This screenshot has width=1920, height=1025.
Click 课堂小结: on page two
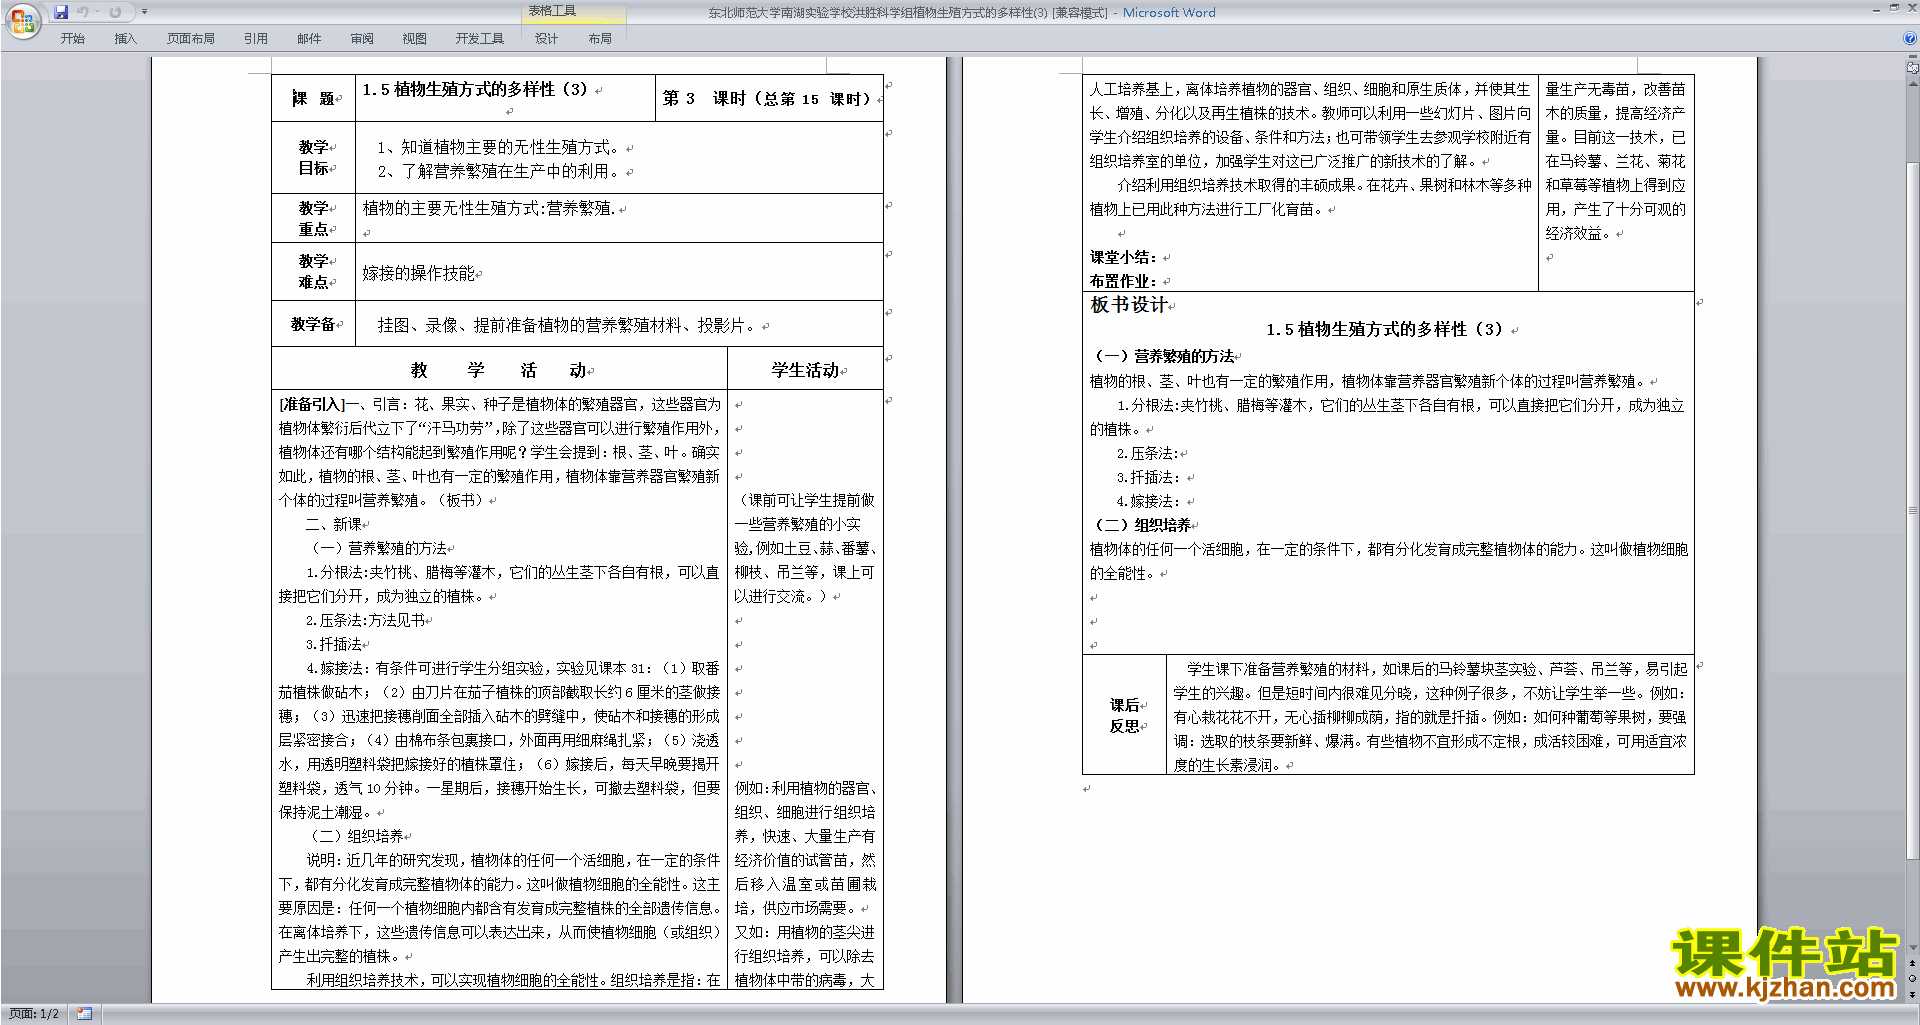click(1123, 257)
